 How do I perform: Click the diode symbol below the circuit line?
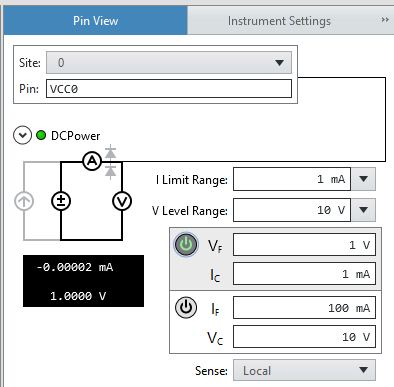pyautogui.click(x=110, y=171)
